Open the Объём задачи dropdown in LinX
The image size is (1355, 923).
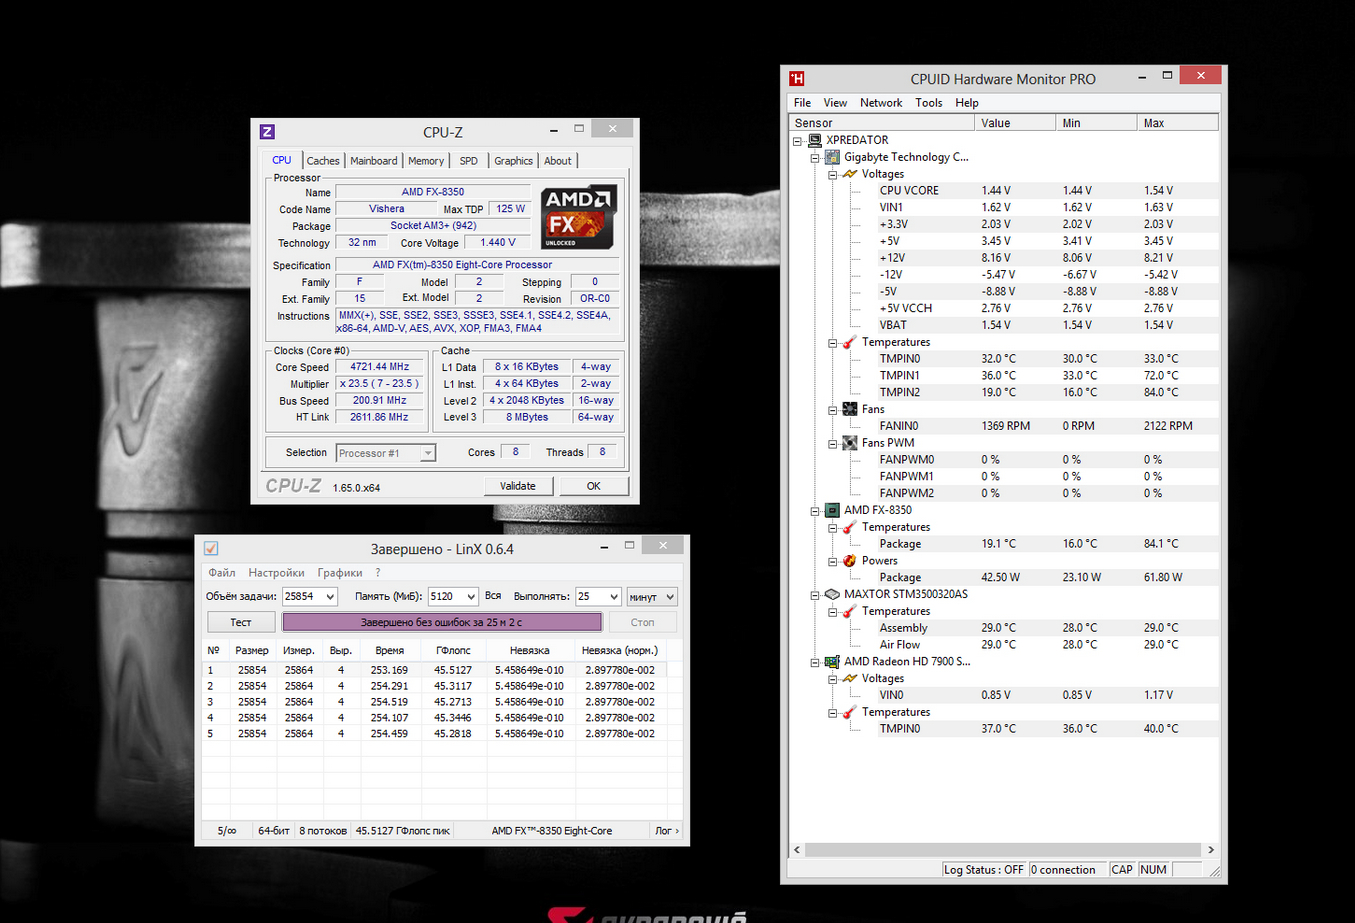pos(328,597)
